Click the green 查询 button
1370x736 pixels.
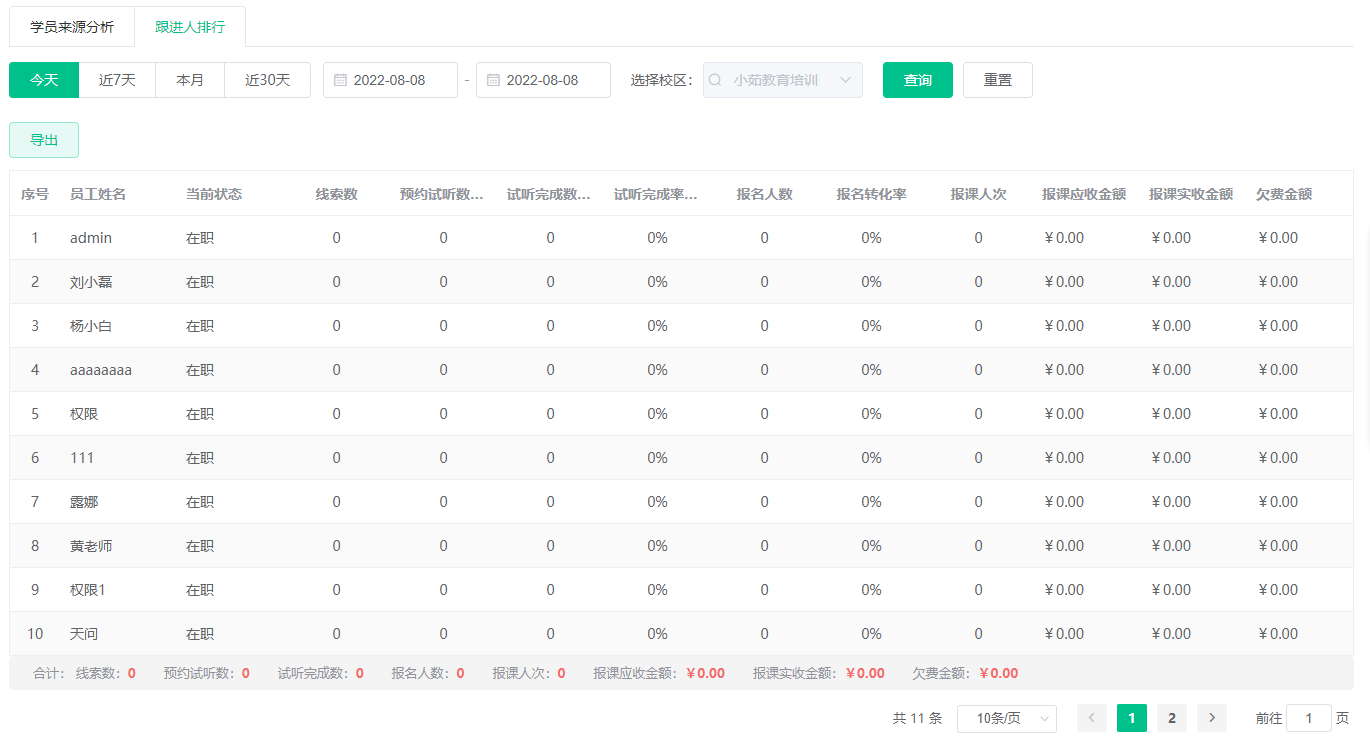click(x=917, y=80)
